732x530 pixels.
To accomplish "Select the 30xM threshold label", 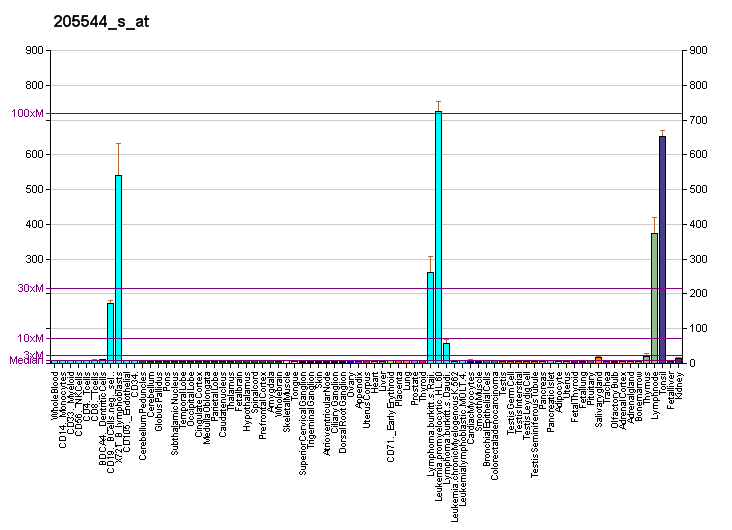I will click(30, 289).
